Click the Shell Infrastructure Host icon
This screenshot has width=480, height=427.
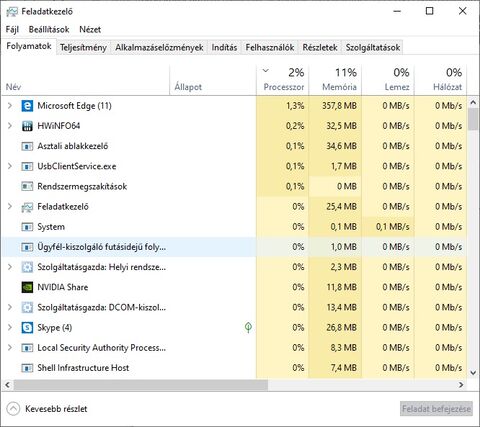27,368
